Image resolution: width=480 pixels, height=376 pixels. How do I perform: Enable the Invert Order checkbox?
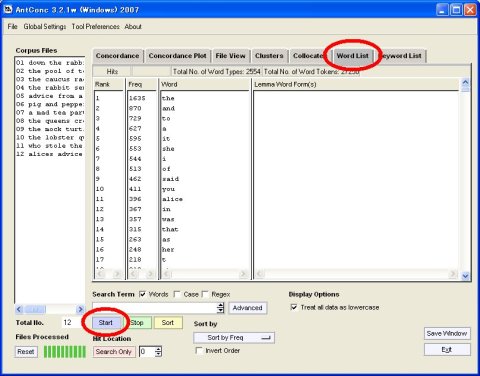[199, 351]
